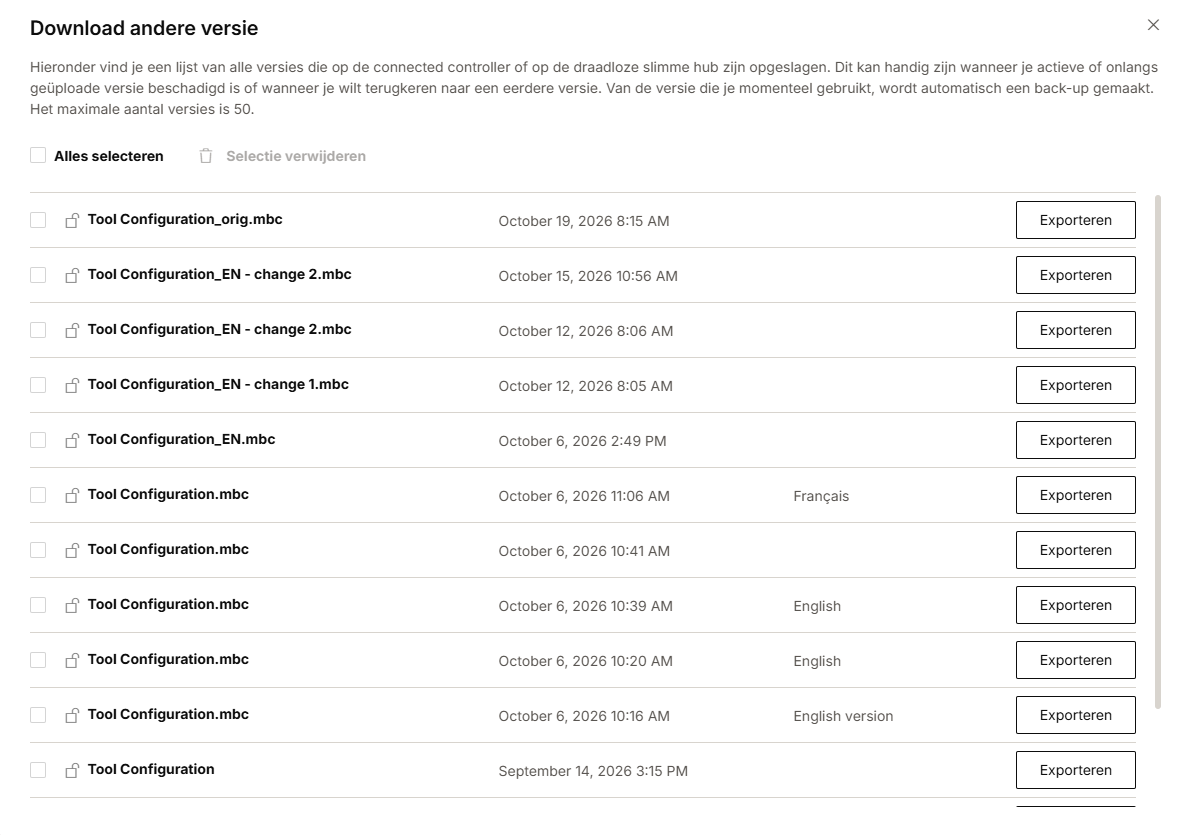This screenshot has width=1181, height=835.
Task: Select checkbox of the Français version
Action: tap(38, 495)
